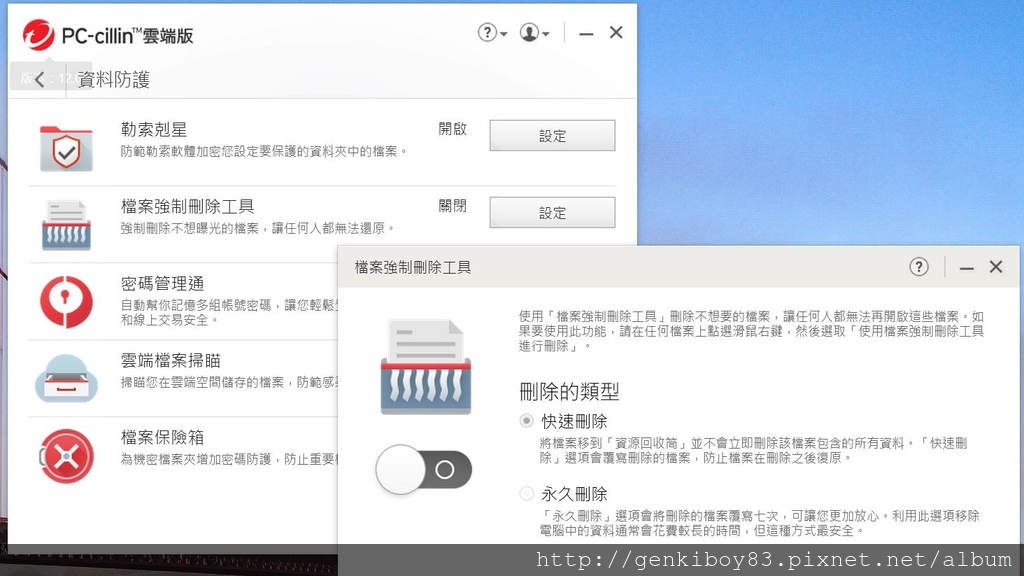
Task: Minimize the 檔案強制刪除工具 dialog
Action: point(967,267)
